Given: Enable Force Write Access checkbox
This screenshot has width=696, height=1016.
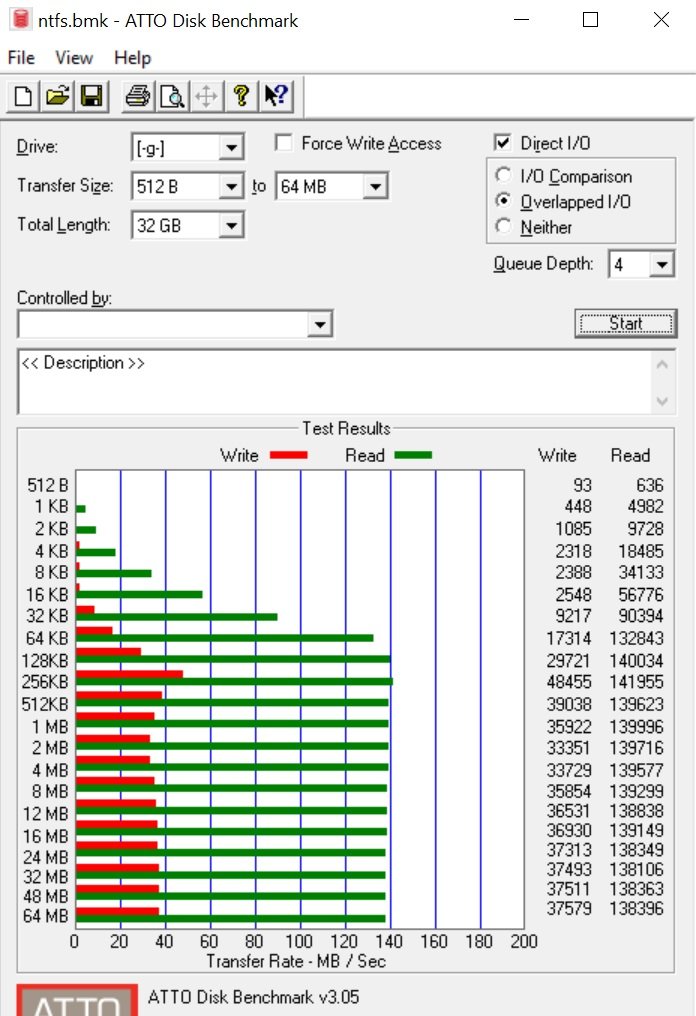Looking at the screenshot, I should tap(283, 143).
